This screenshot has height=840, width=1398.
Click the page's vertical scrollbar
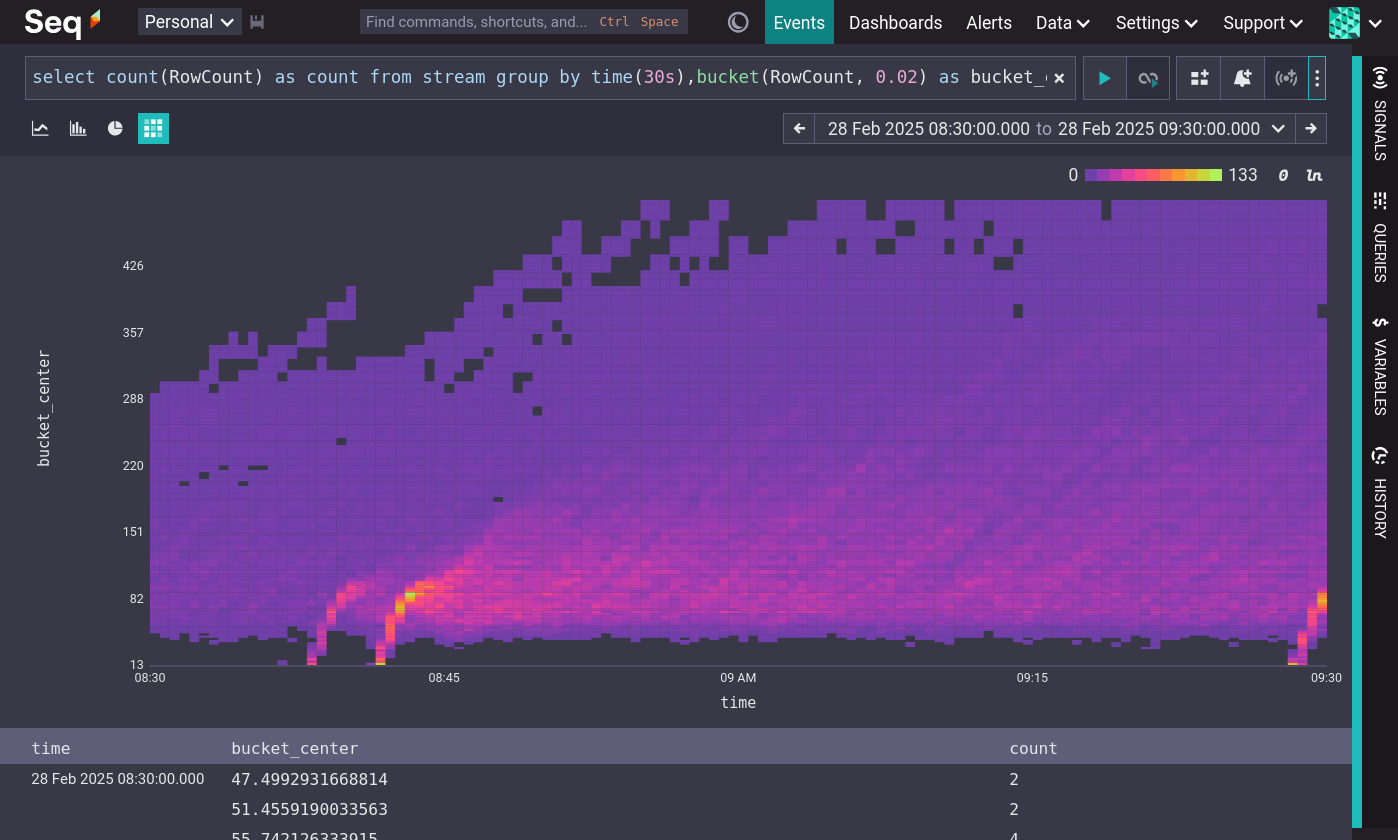1356,440
